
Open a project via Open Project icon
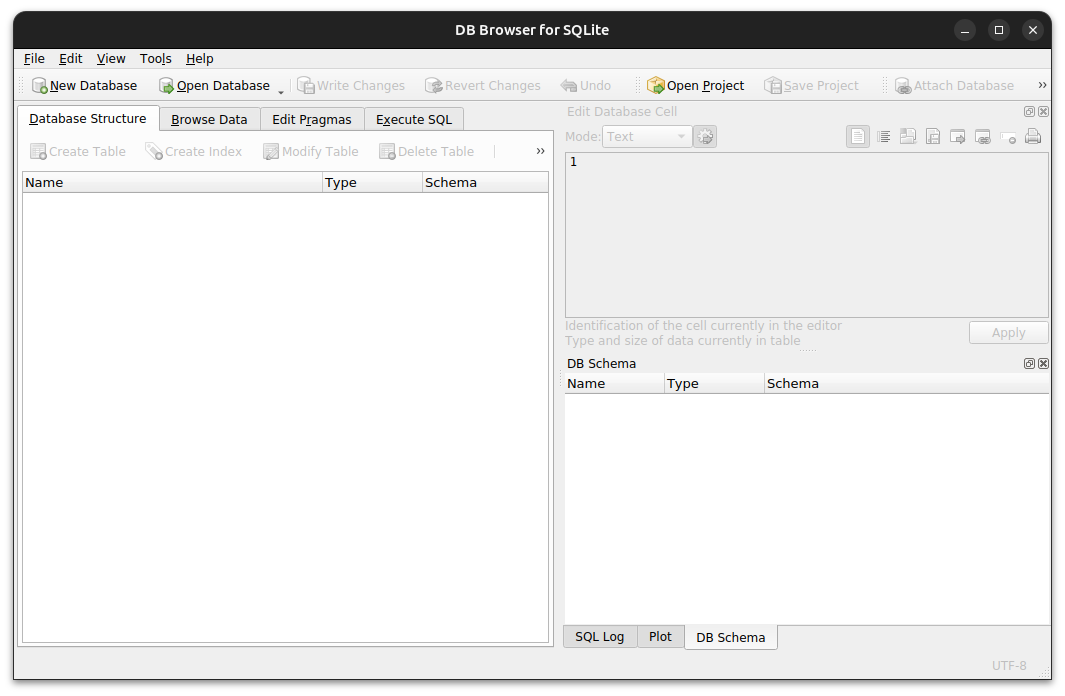coord(656,86)
